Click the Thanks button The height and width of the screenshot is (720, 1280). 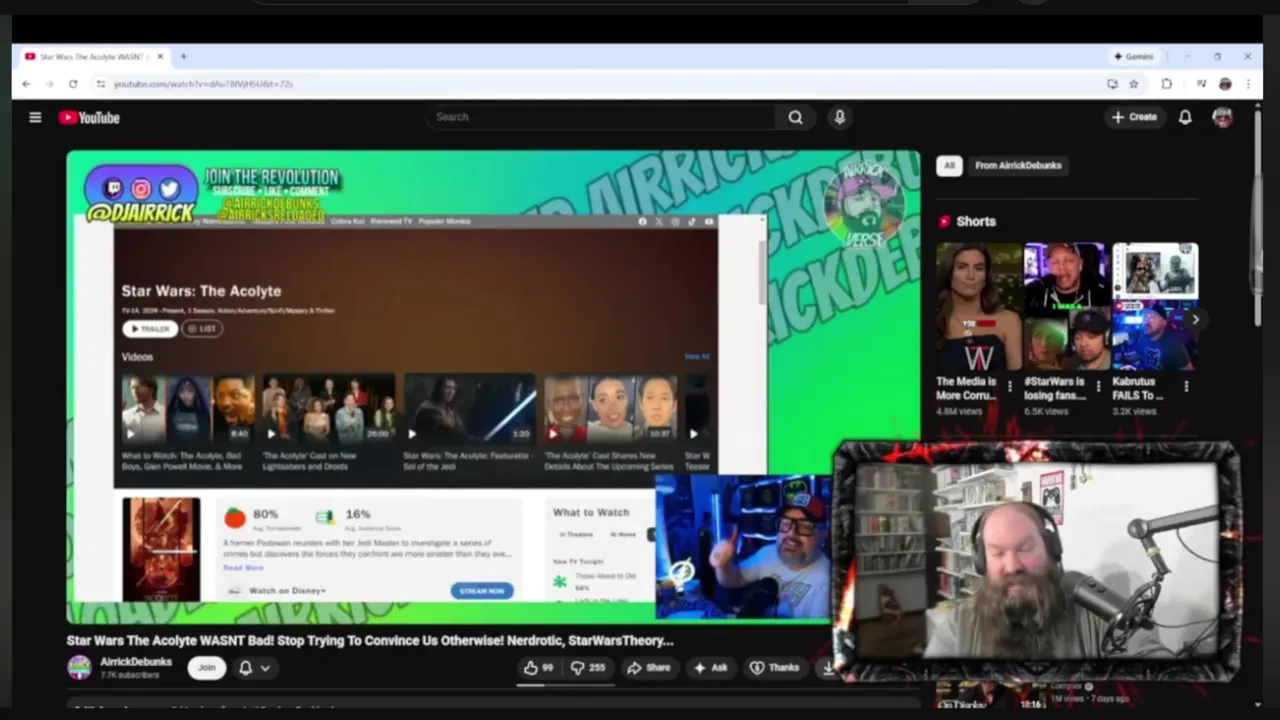tap(775, 667)
